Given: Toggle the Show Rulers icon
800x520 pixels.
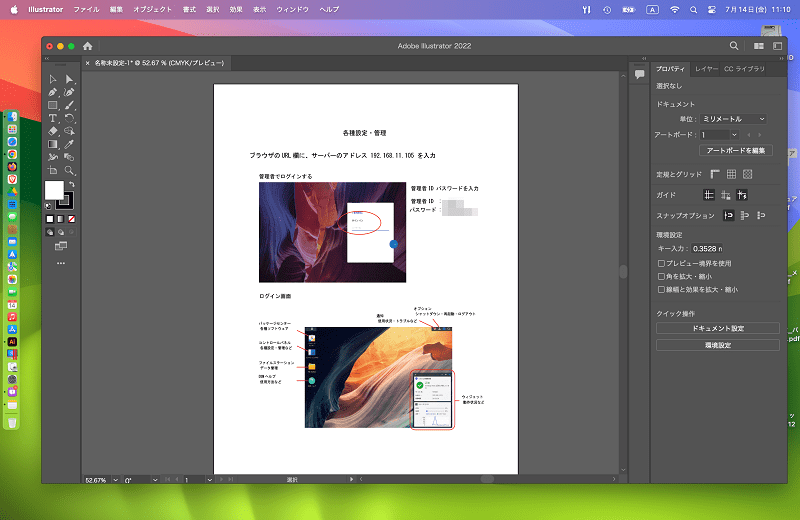Looking at the screenshot, I should 715,175.
